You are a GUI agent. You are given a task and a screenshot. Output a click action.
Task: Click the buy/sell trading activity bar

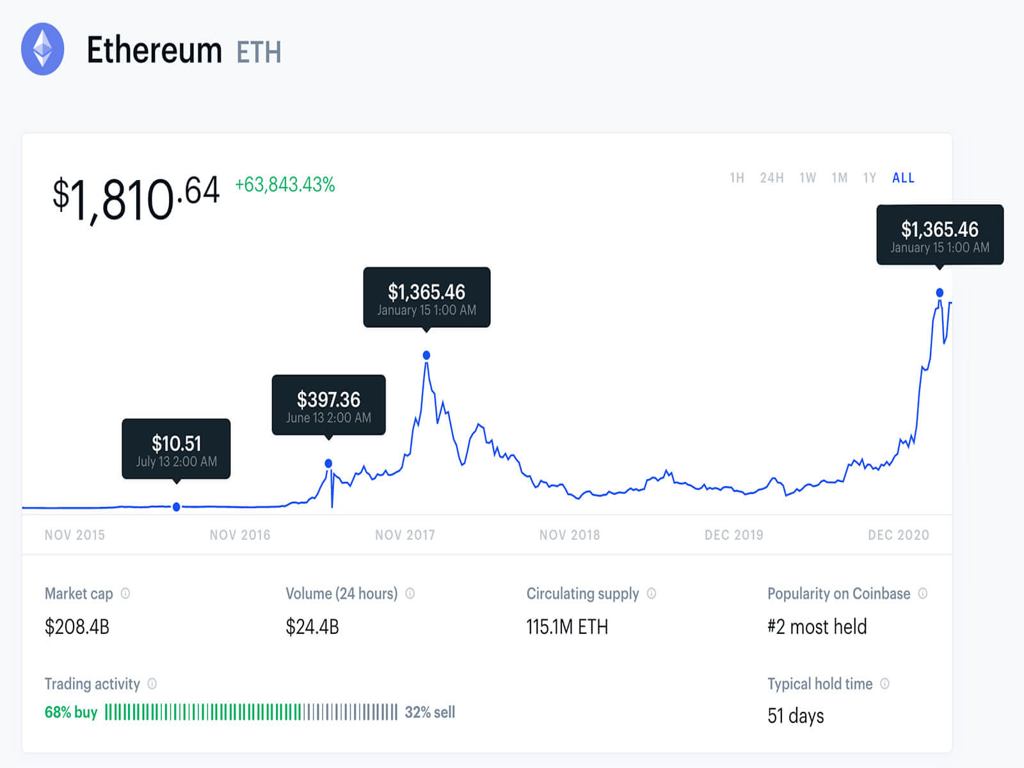click(x=251, y=713)
